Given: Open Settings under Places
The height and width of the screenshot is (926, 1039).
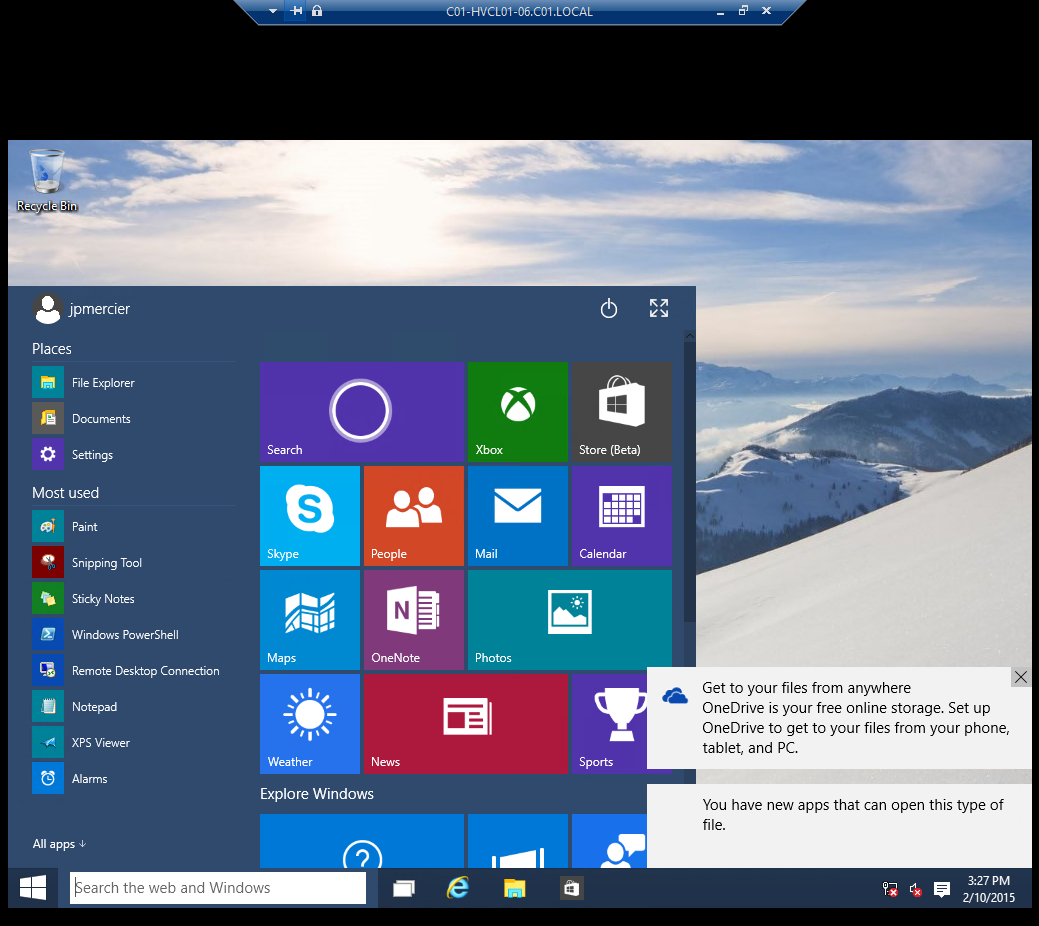Looking at the screenshot, I should (x=134, y=454).
